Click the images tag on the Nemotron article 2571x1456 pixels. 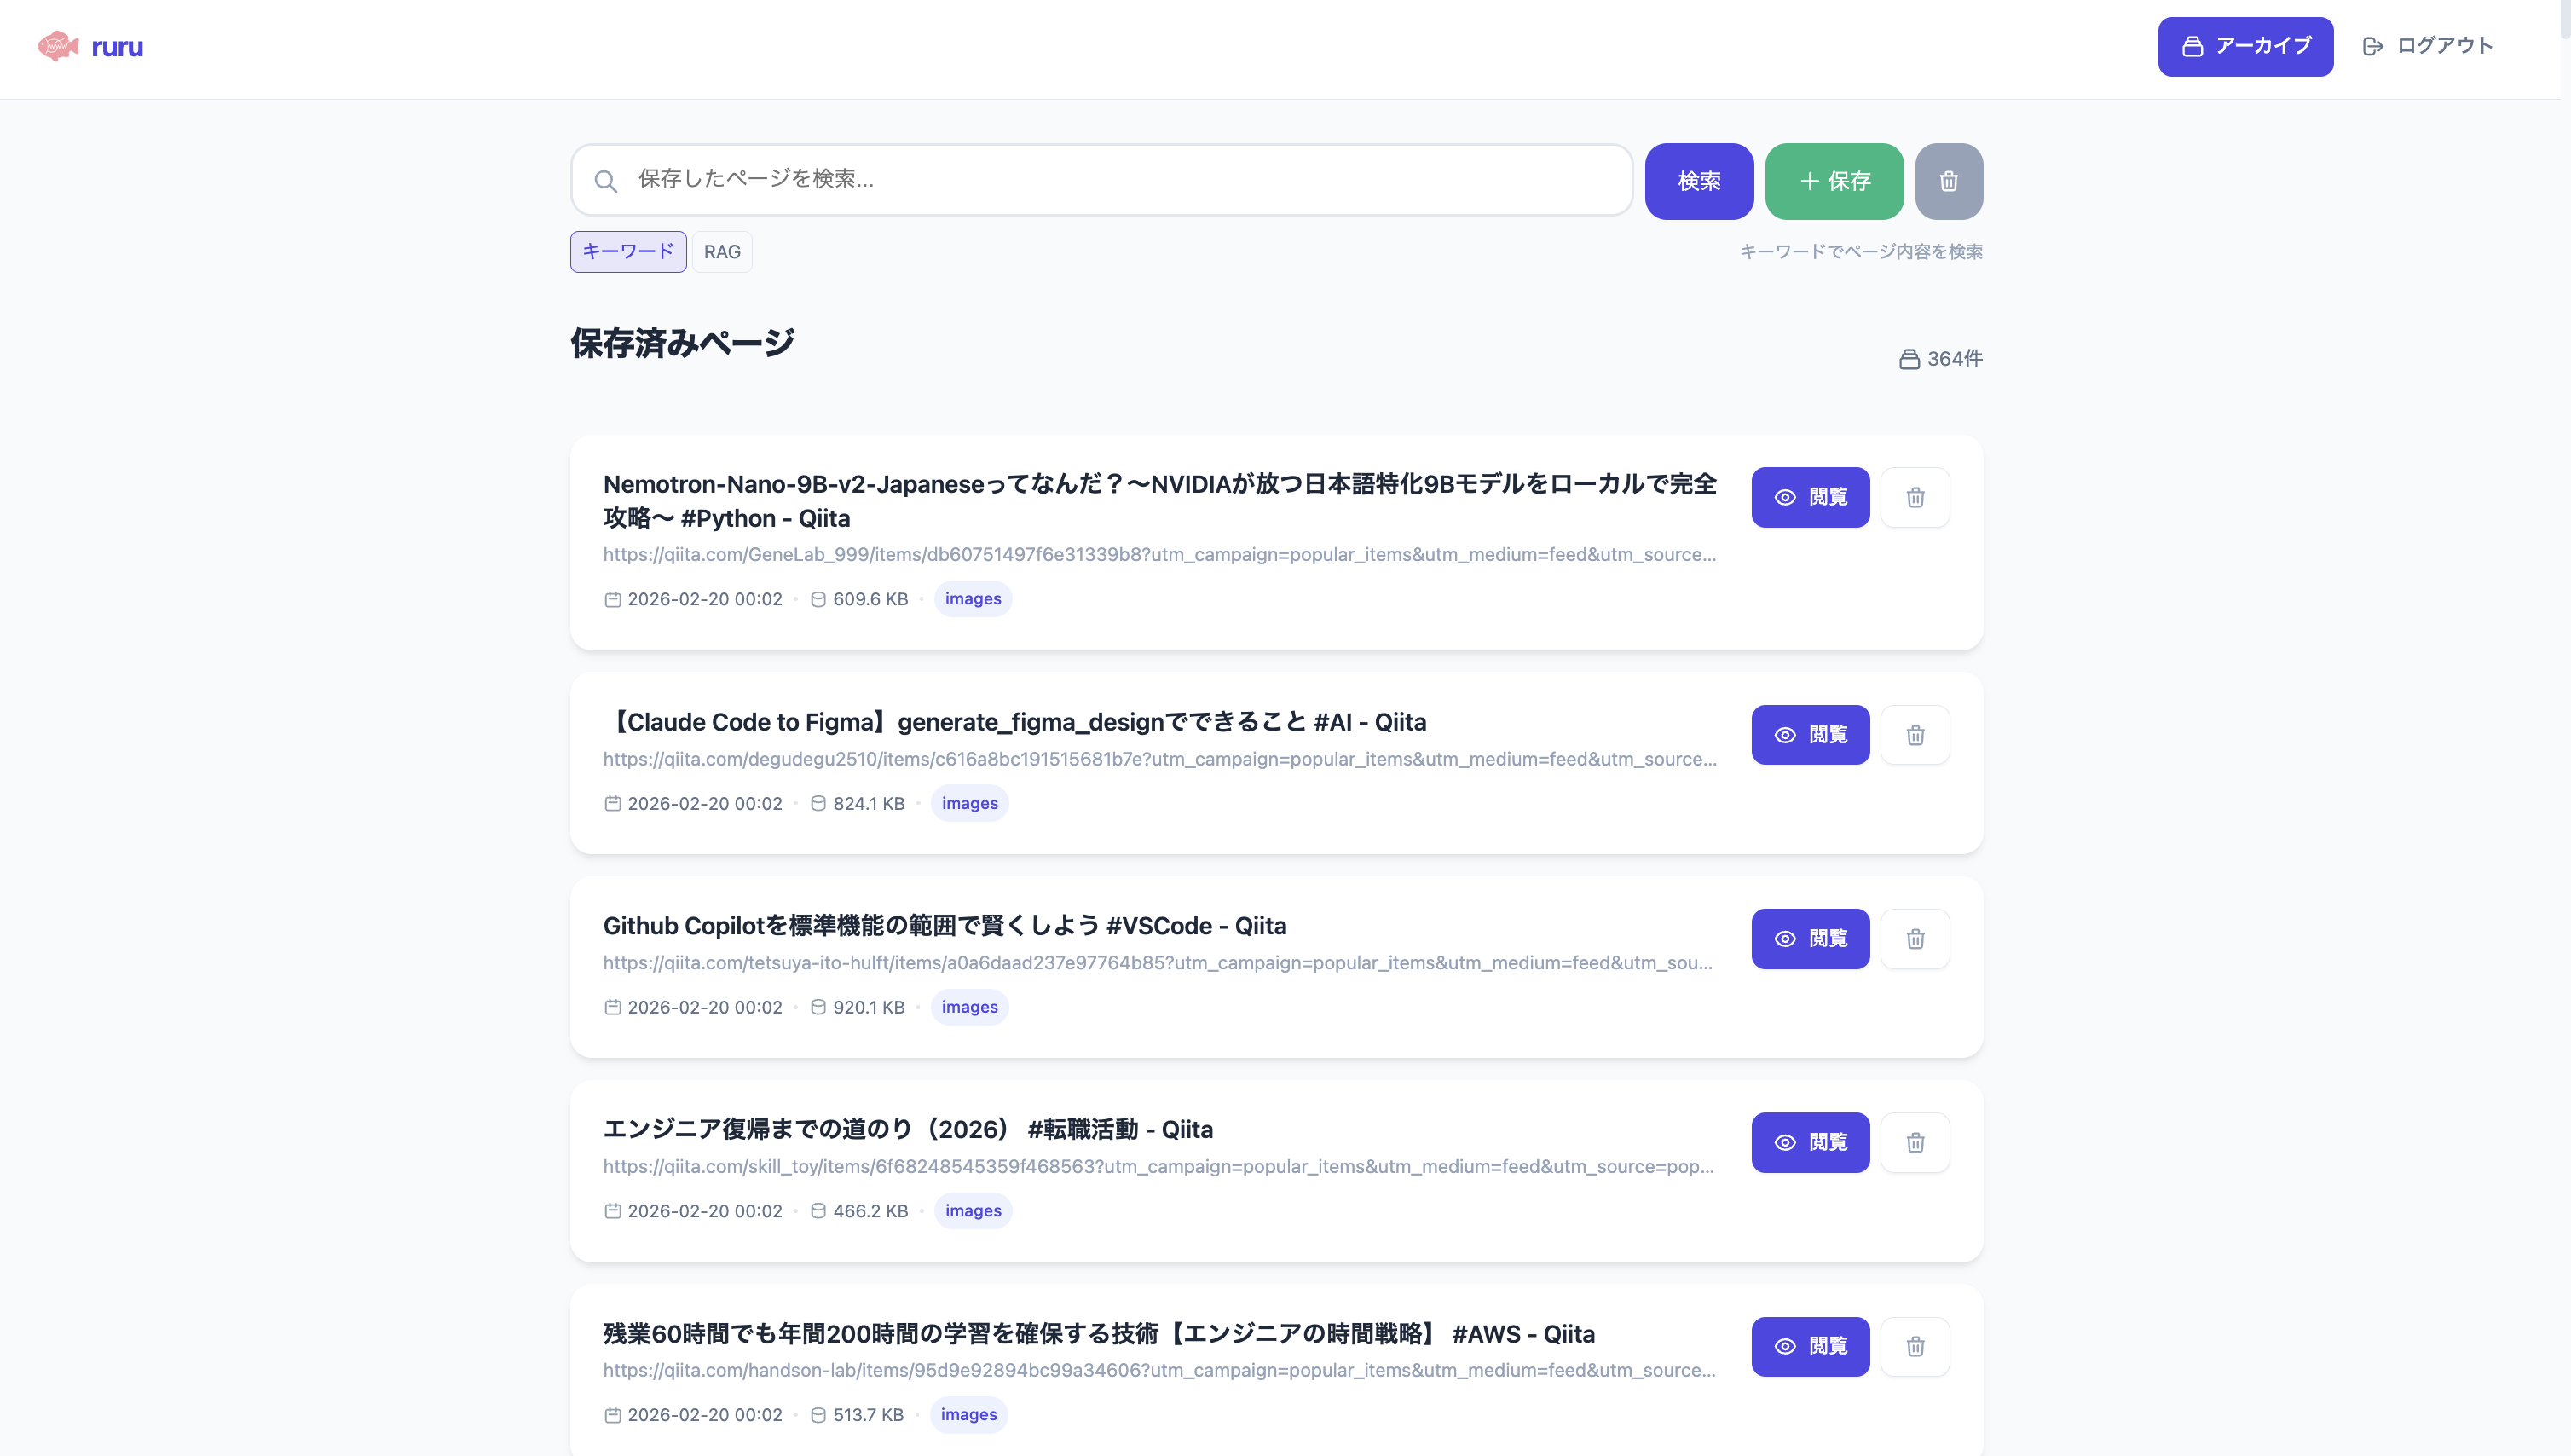tap(971, 598)
